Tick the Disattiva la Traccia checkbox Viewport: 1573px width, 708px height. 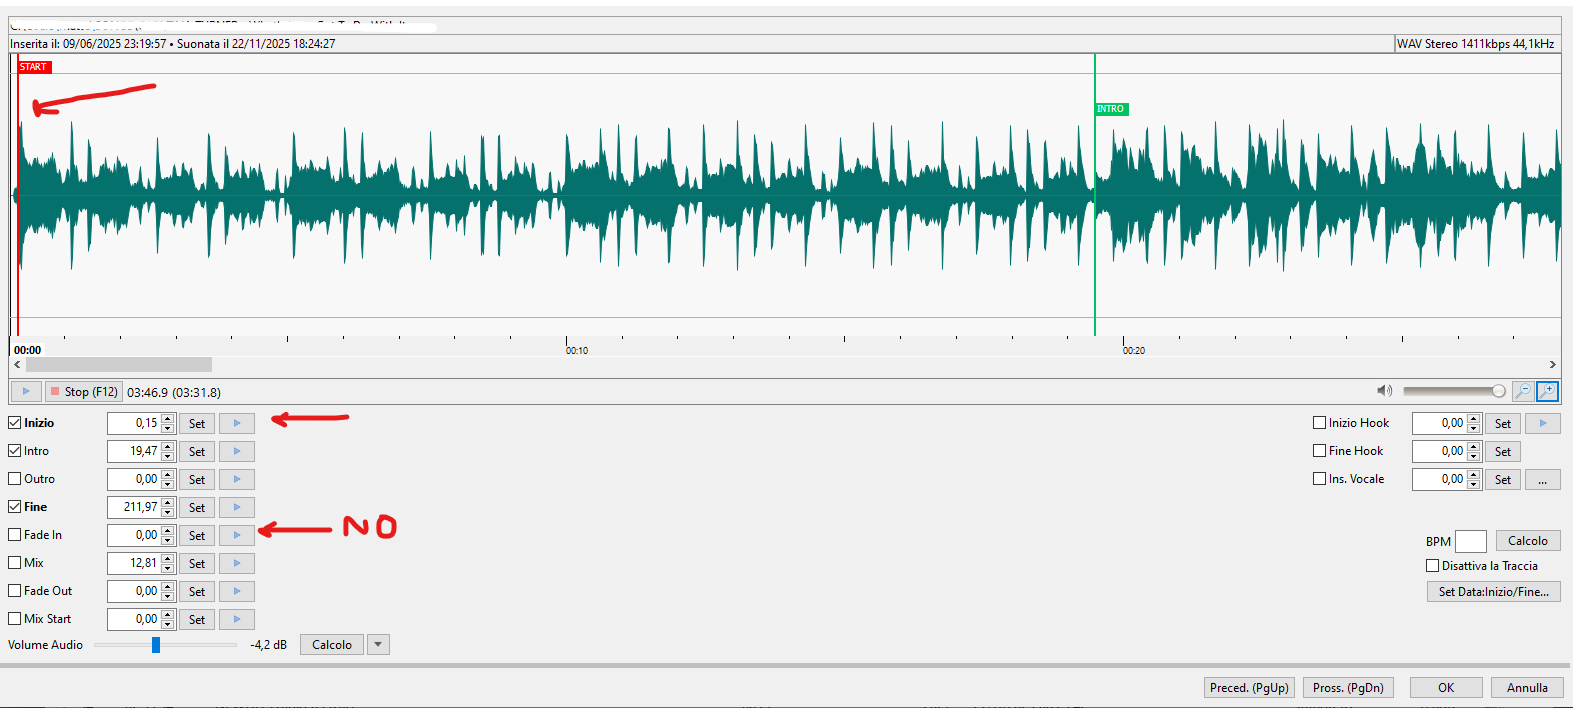(x=1432, y=566)
